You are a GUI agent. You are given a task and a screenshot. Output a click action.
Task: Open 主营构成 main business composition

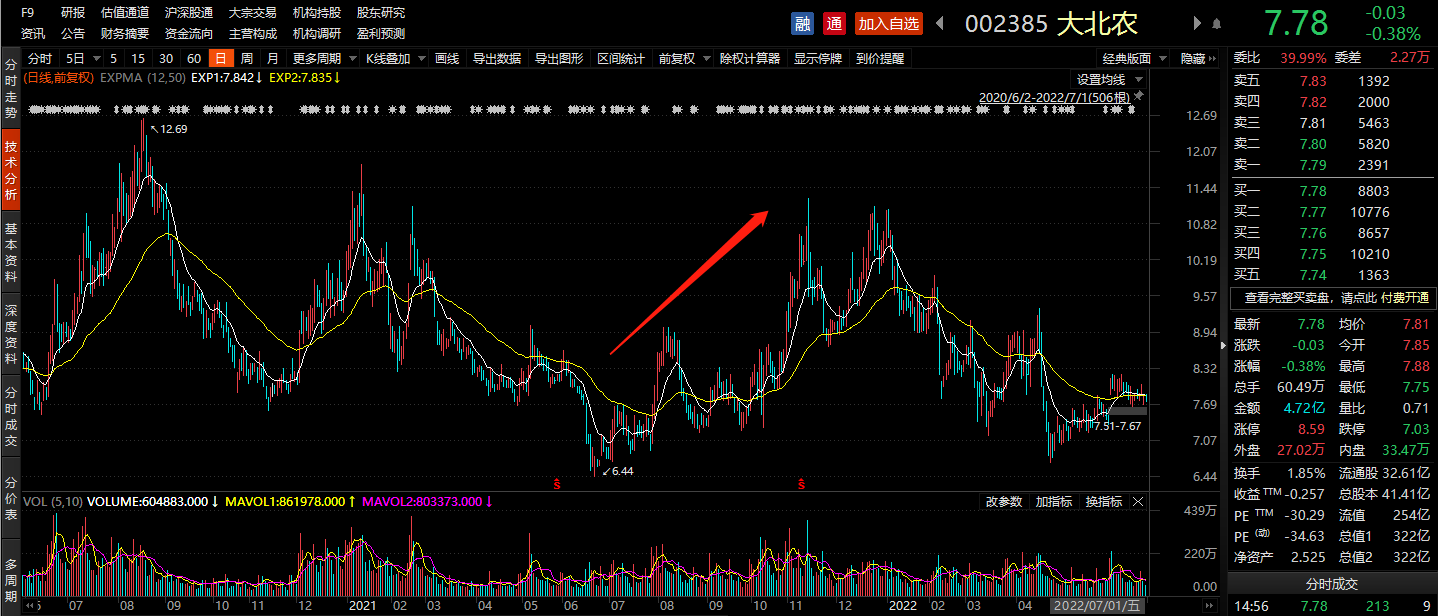point(253,33)
